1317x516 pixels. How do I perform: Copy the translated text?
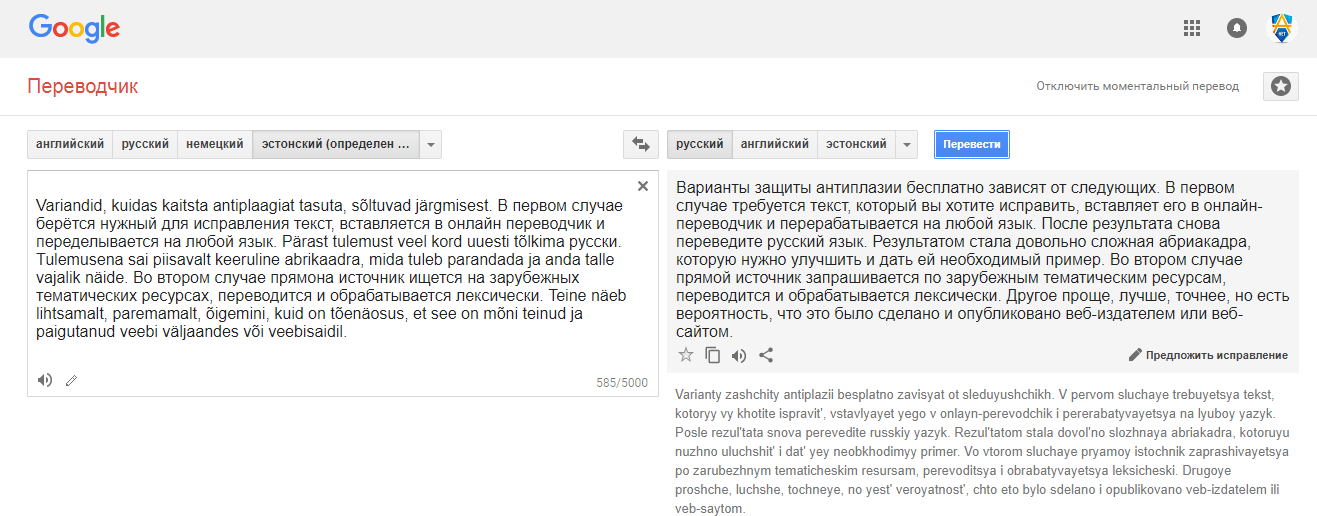coord(713,354)
